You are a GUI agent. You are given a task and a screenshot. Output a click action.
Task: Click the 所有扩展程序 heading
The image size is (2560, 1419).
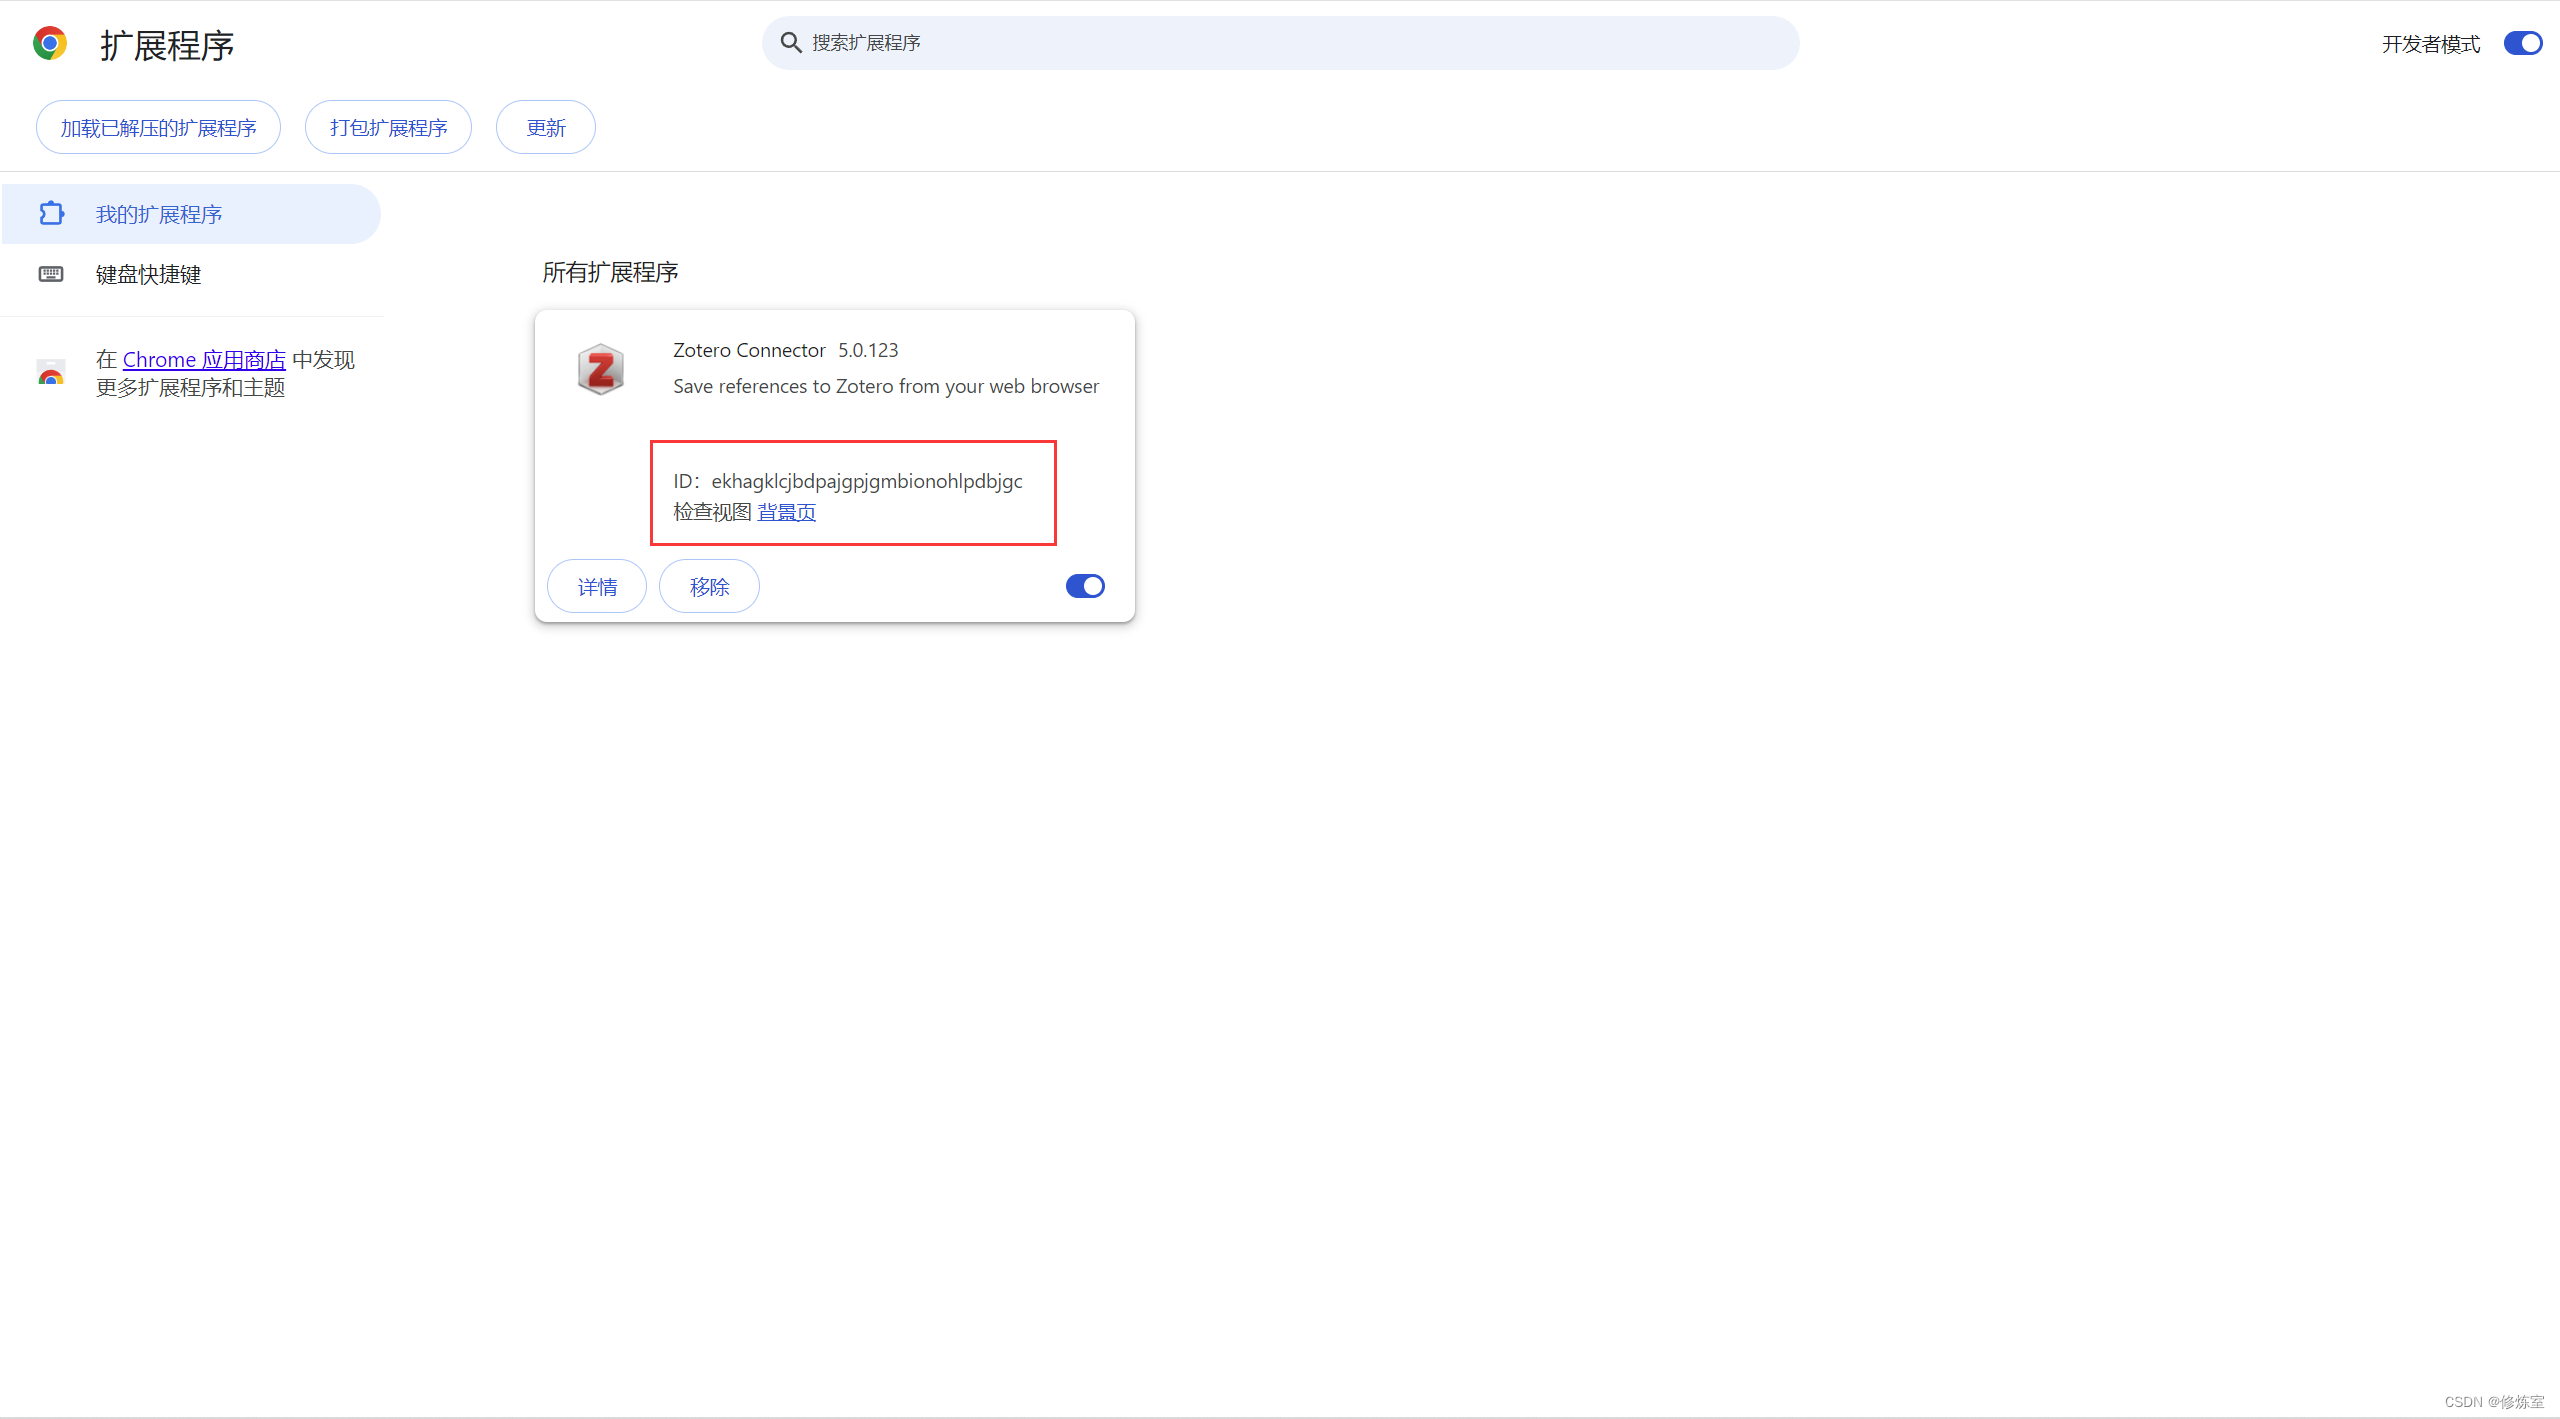click(610, 272)
